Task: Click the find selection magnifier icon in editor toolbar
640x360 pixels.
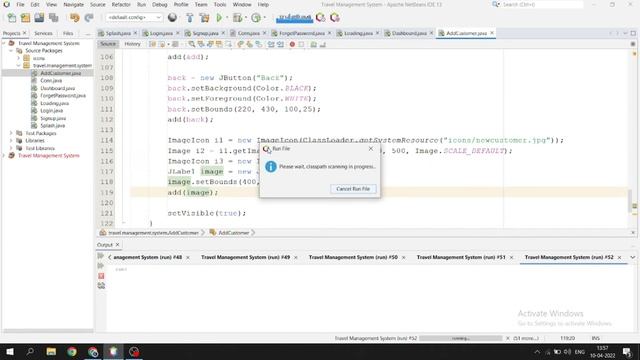Action: (191, 44)
